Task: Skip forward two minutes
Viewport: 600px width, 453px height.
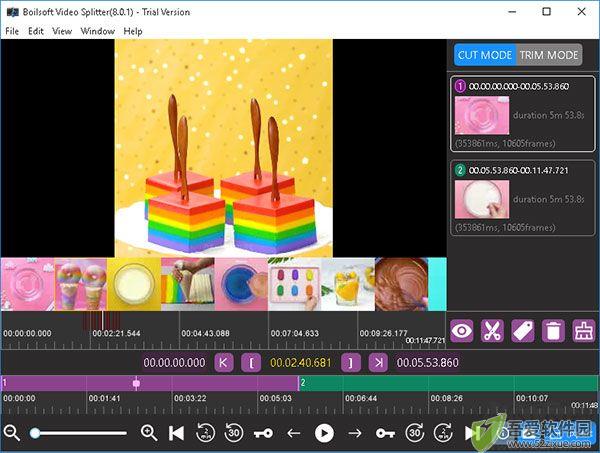Action: tap(443, 433)
